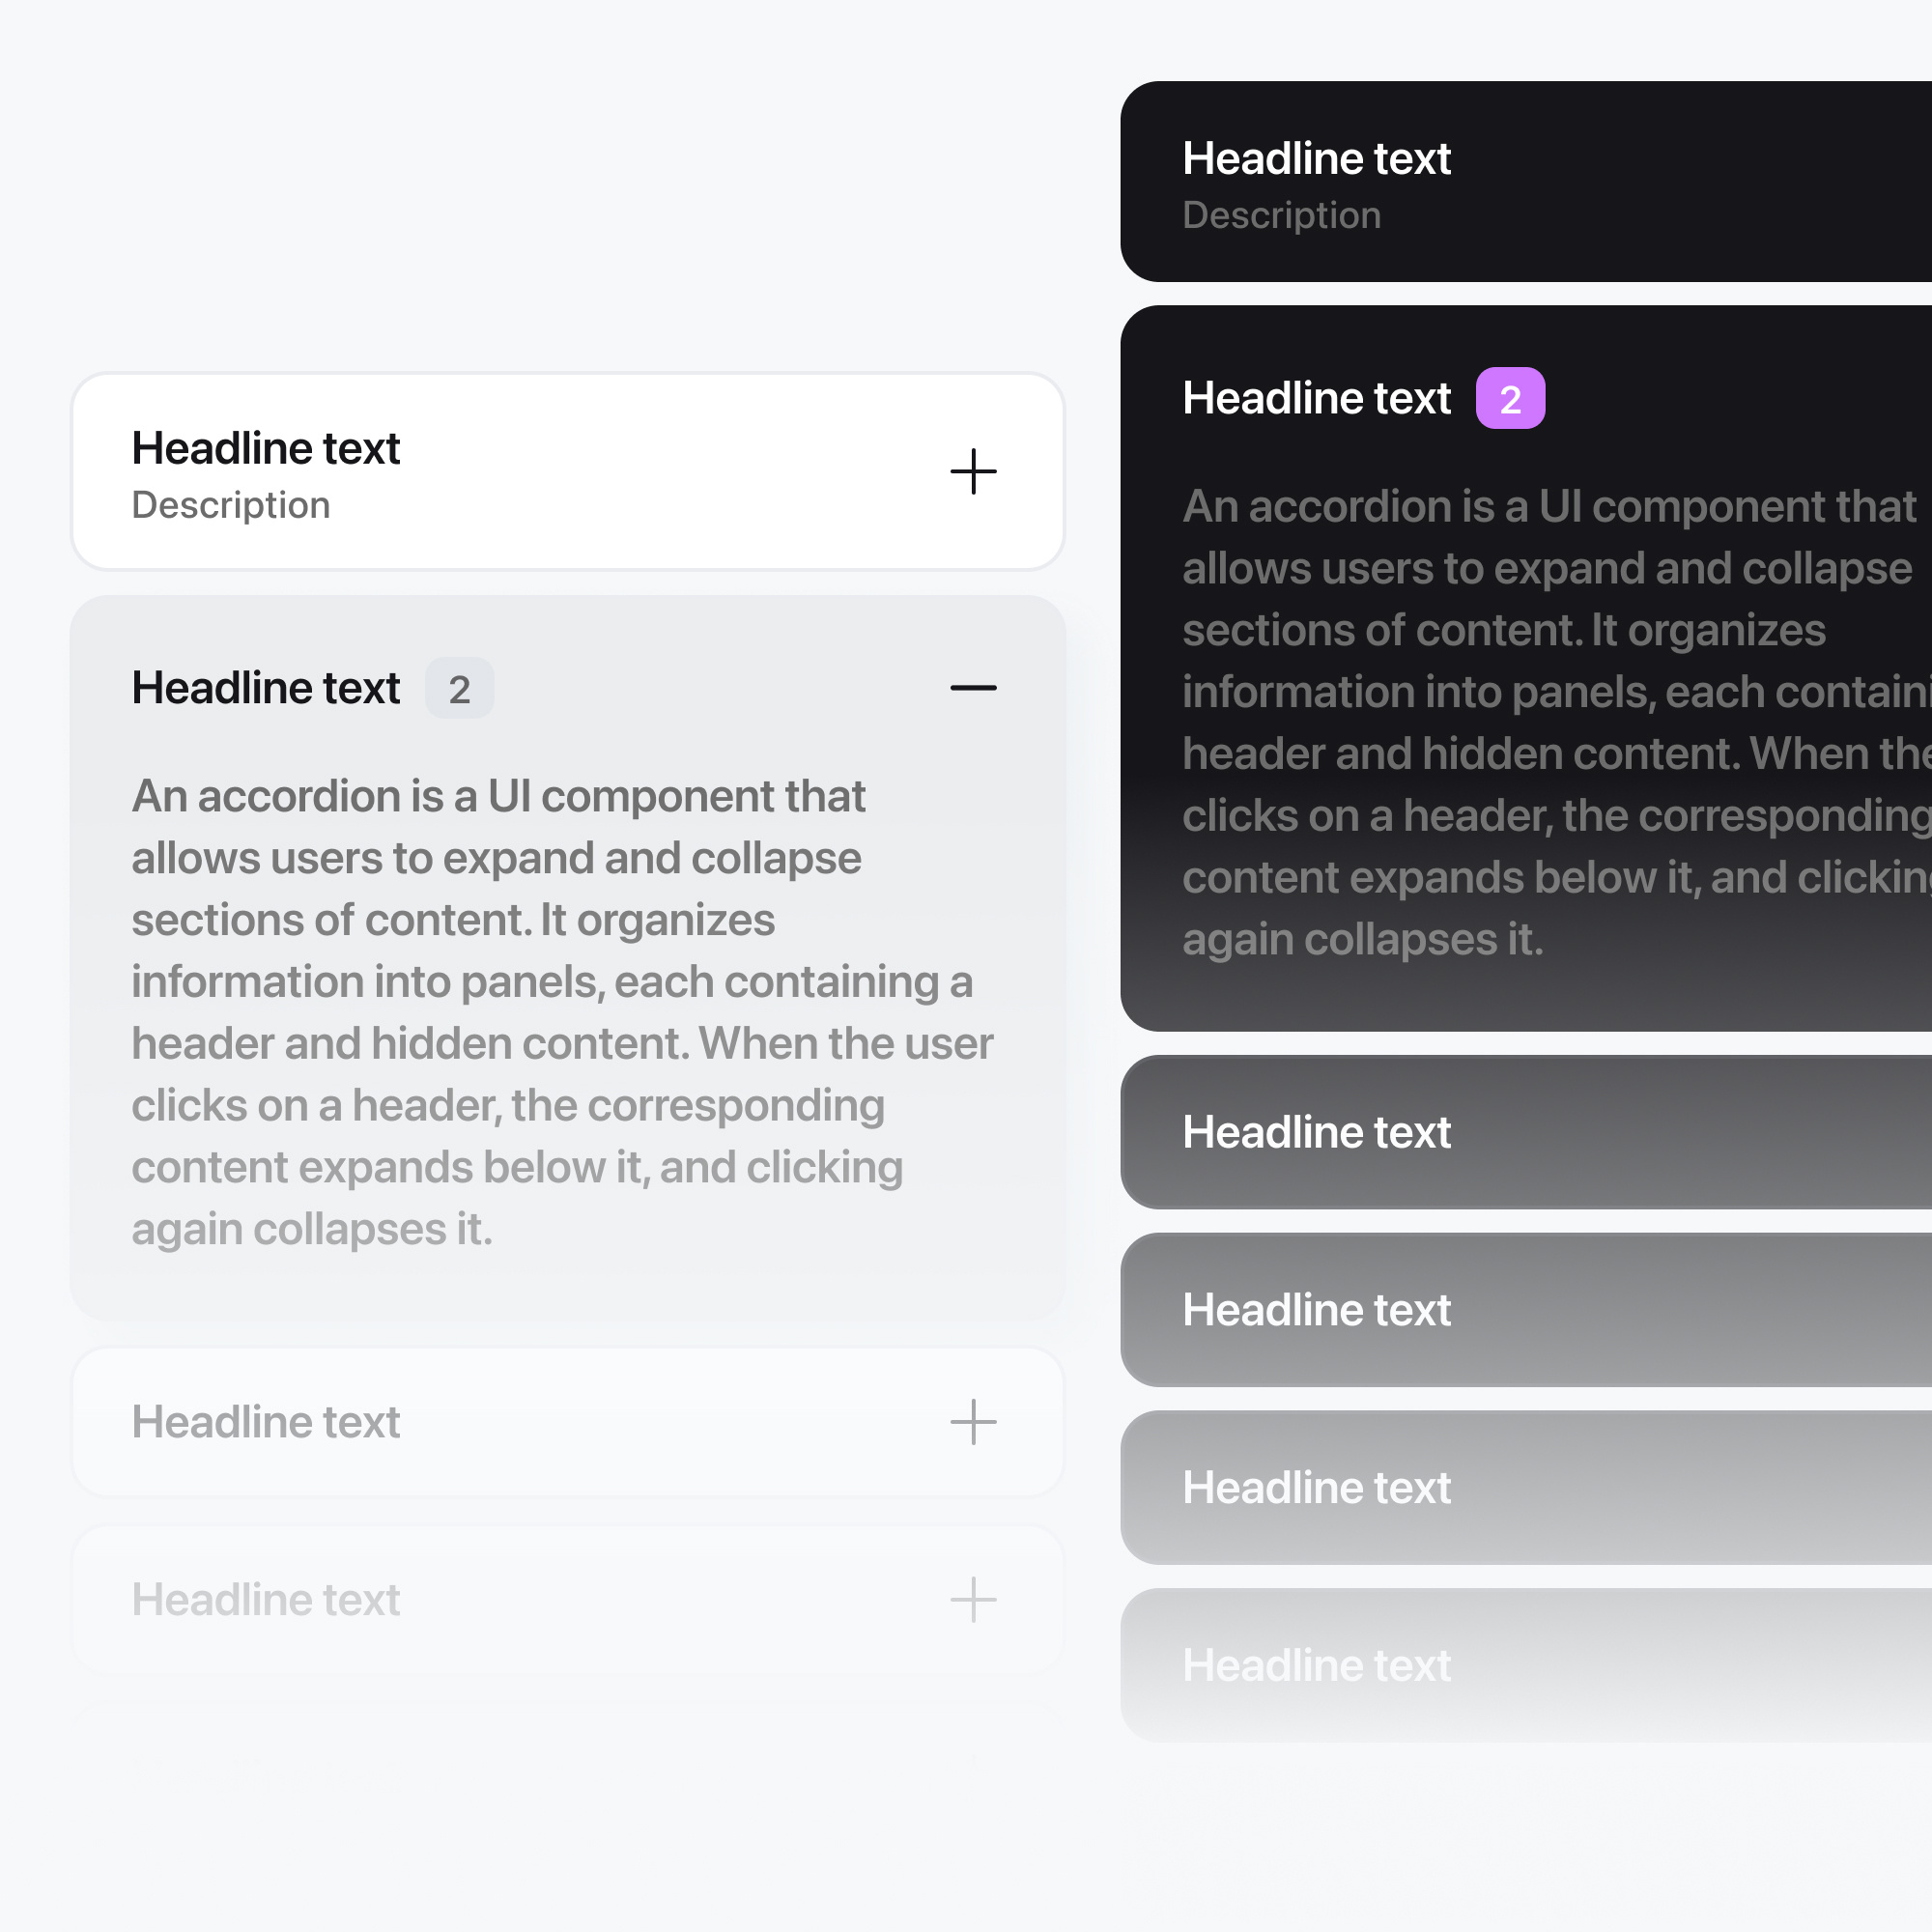The height and width of the screenshot is (1932, 1932).
Task: Expand the faded bottom dark accordion row
Action: coord(1316,1665)
